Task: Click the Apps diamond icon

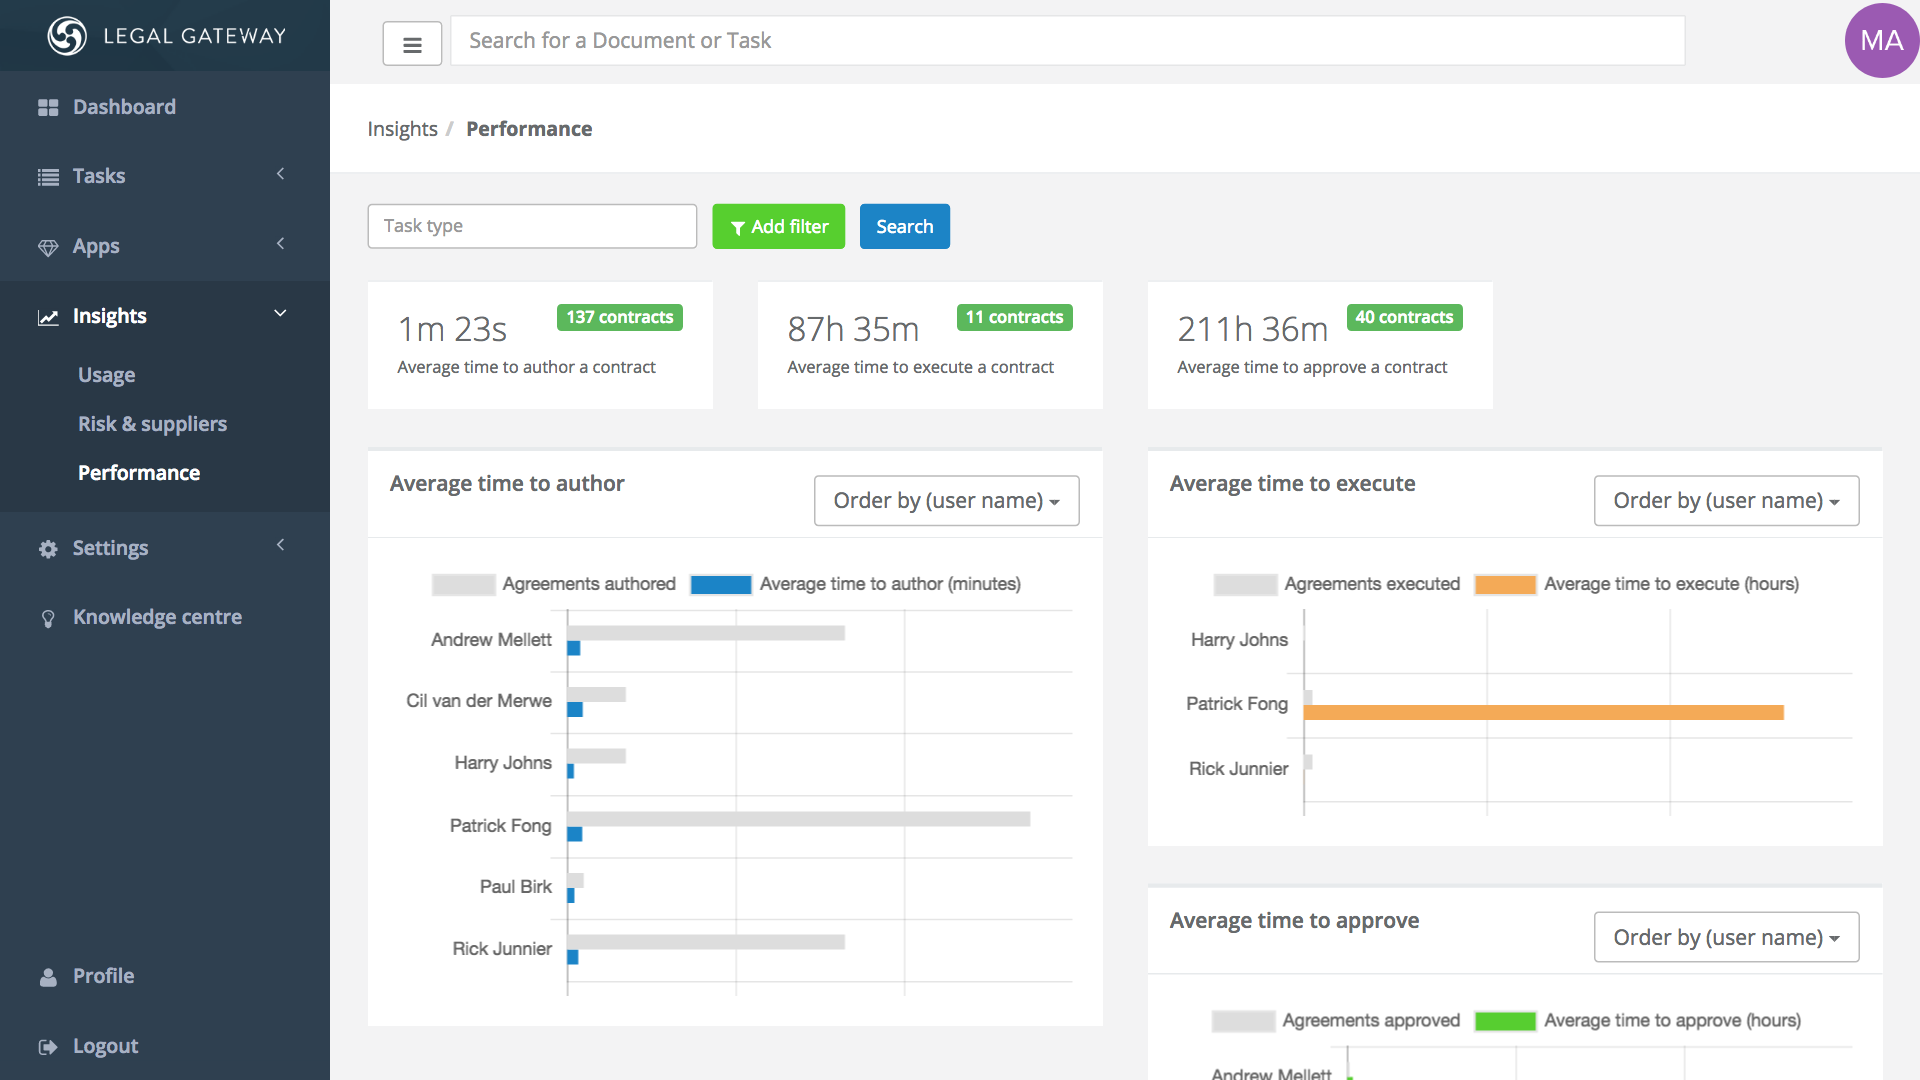Action: click(x=48, y=247)
